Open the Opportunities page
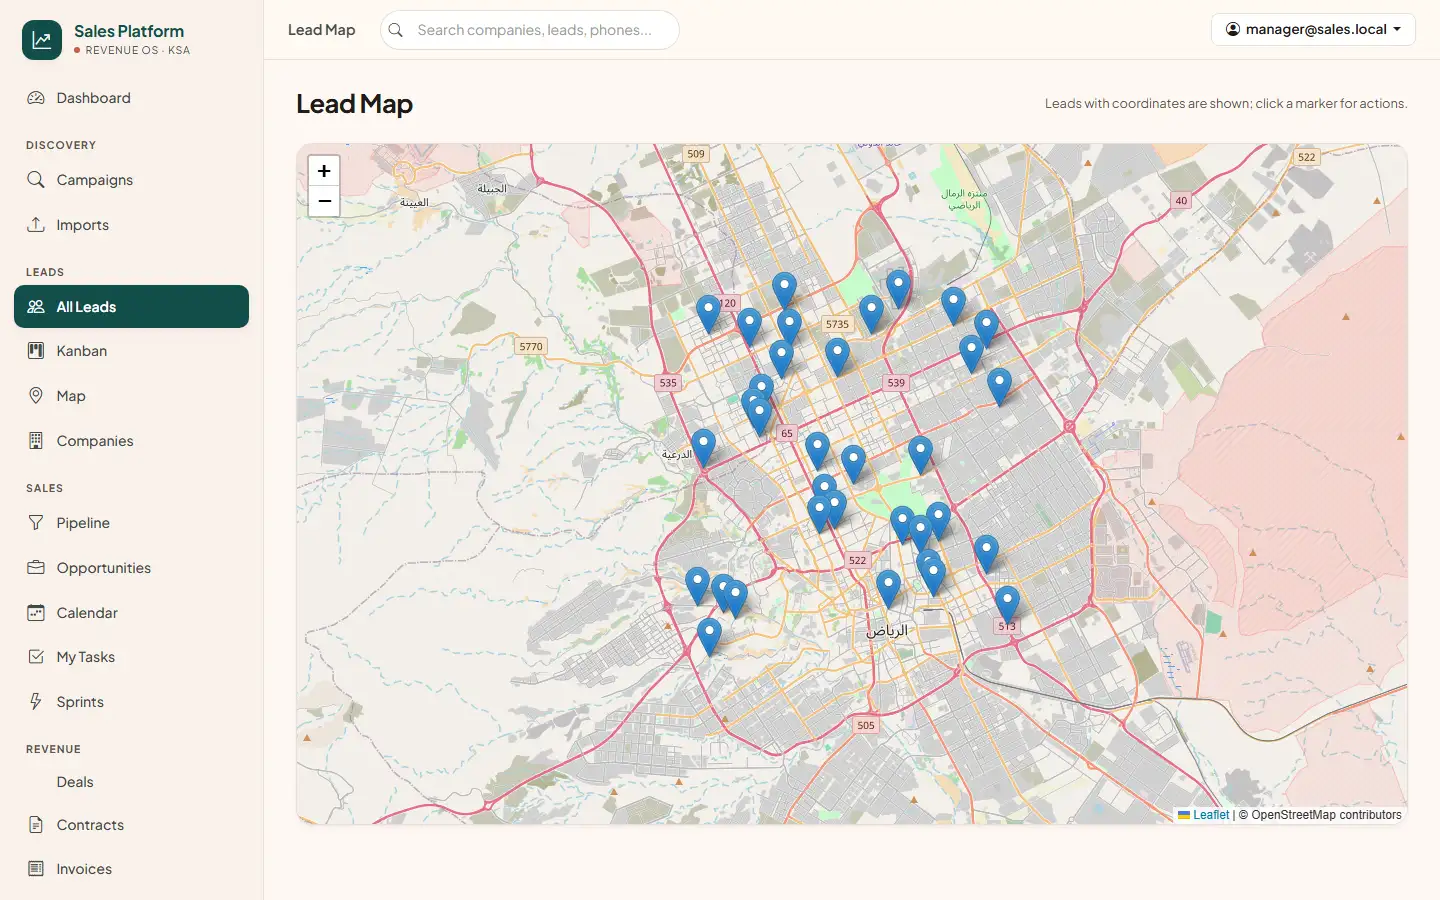Viewport: 1440px width, 900px height. point(131,568)
